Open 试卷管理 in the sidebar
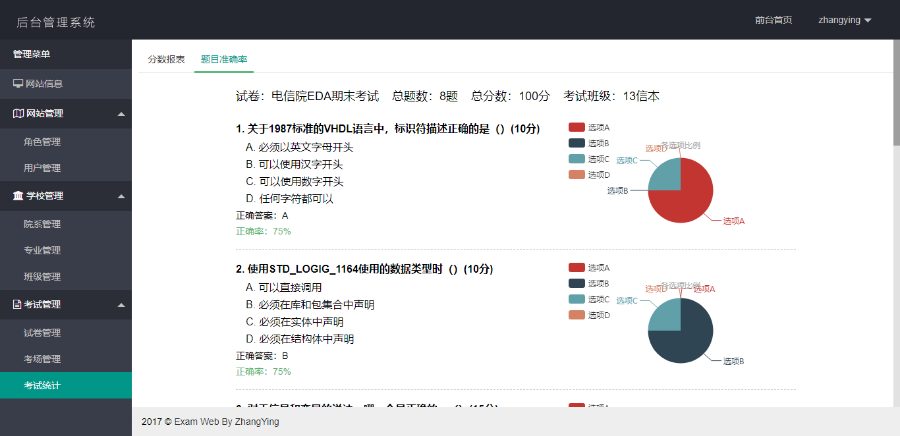The width and height of the screenshot is (900, 436). (x=66, y=333)
